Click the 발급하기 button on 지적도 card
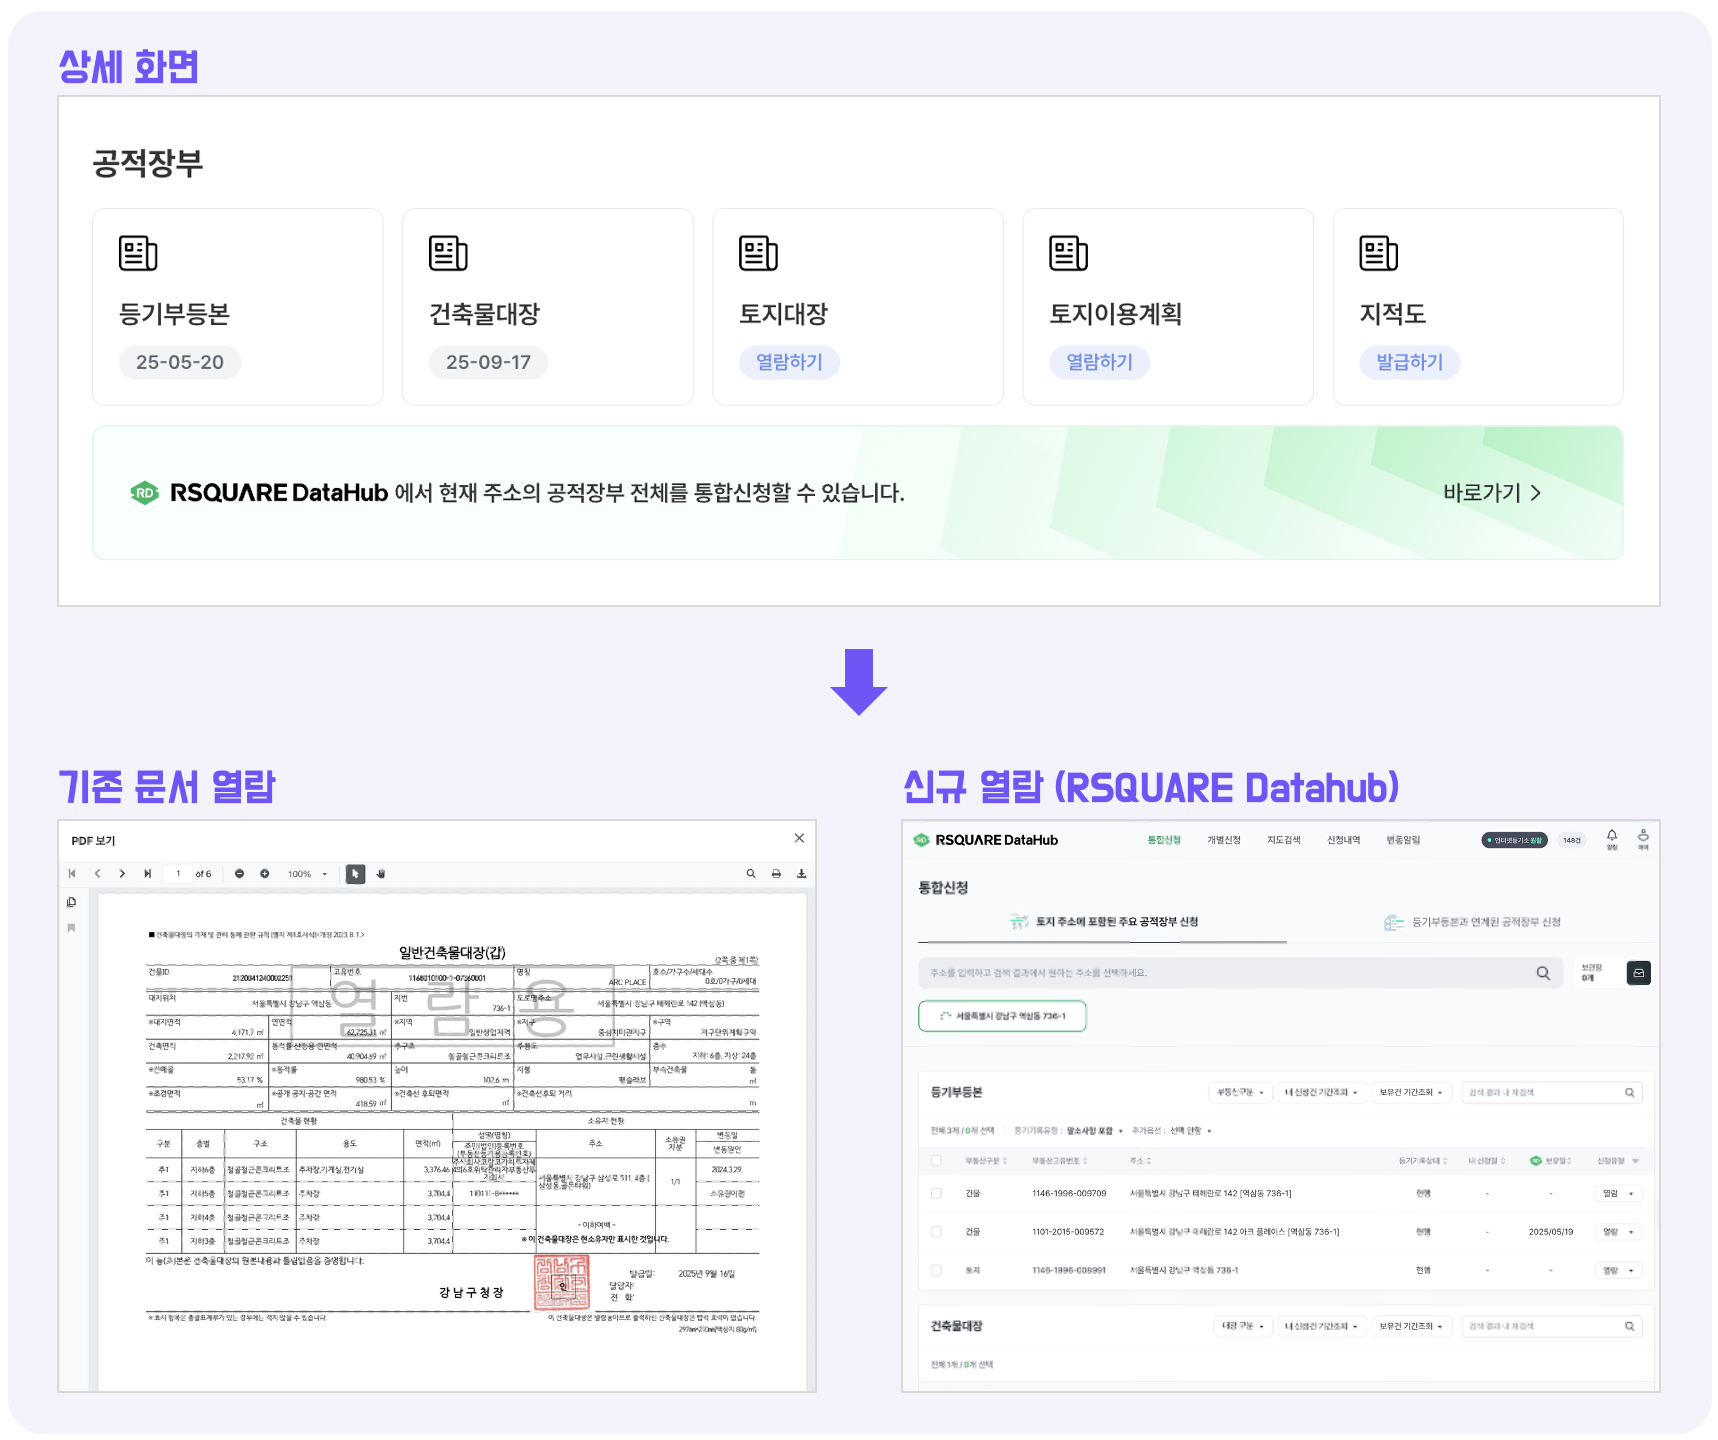 point(1409,362)
